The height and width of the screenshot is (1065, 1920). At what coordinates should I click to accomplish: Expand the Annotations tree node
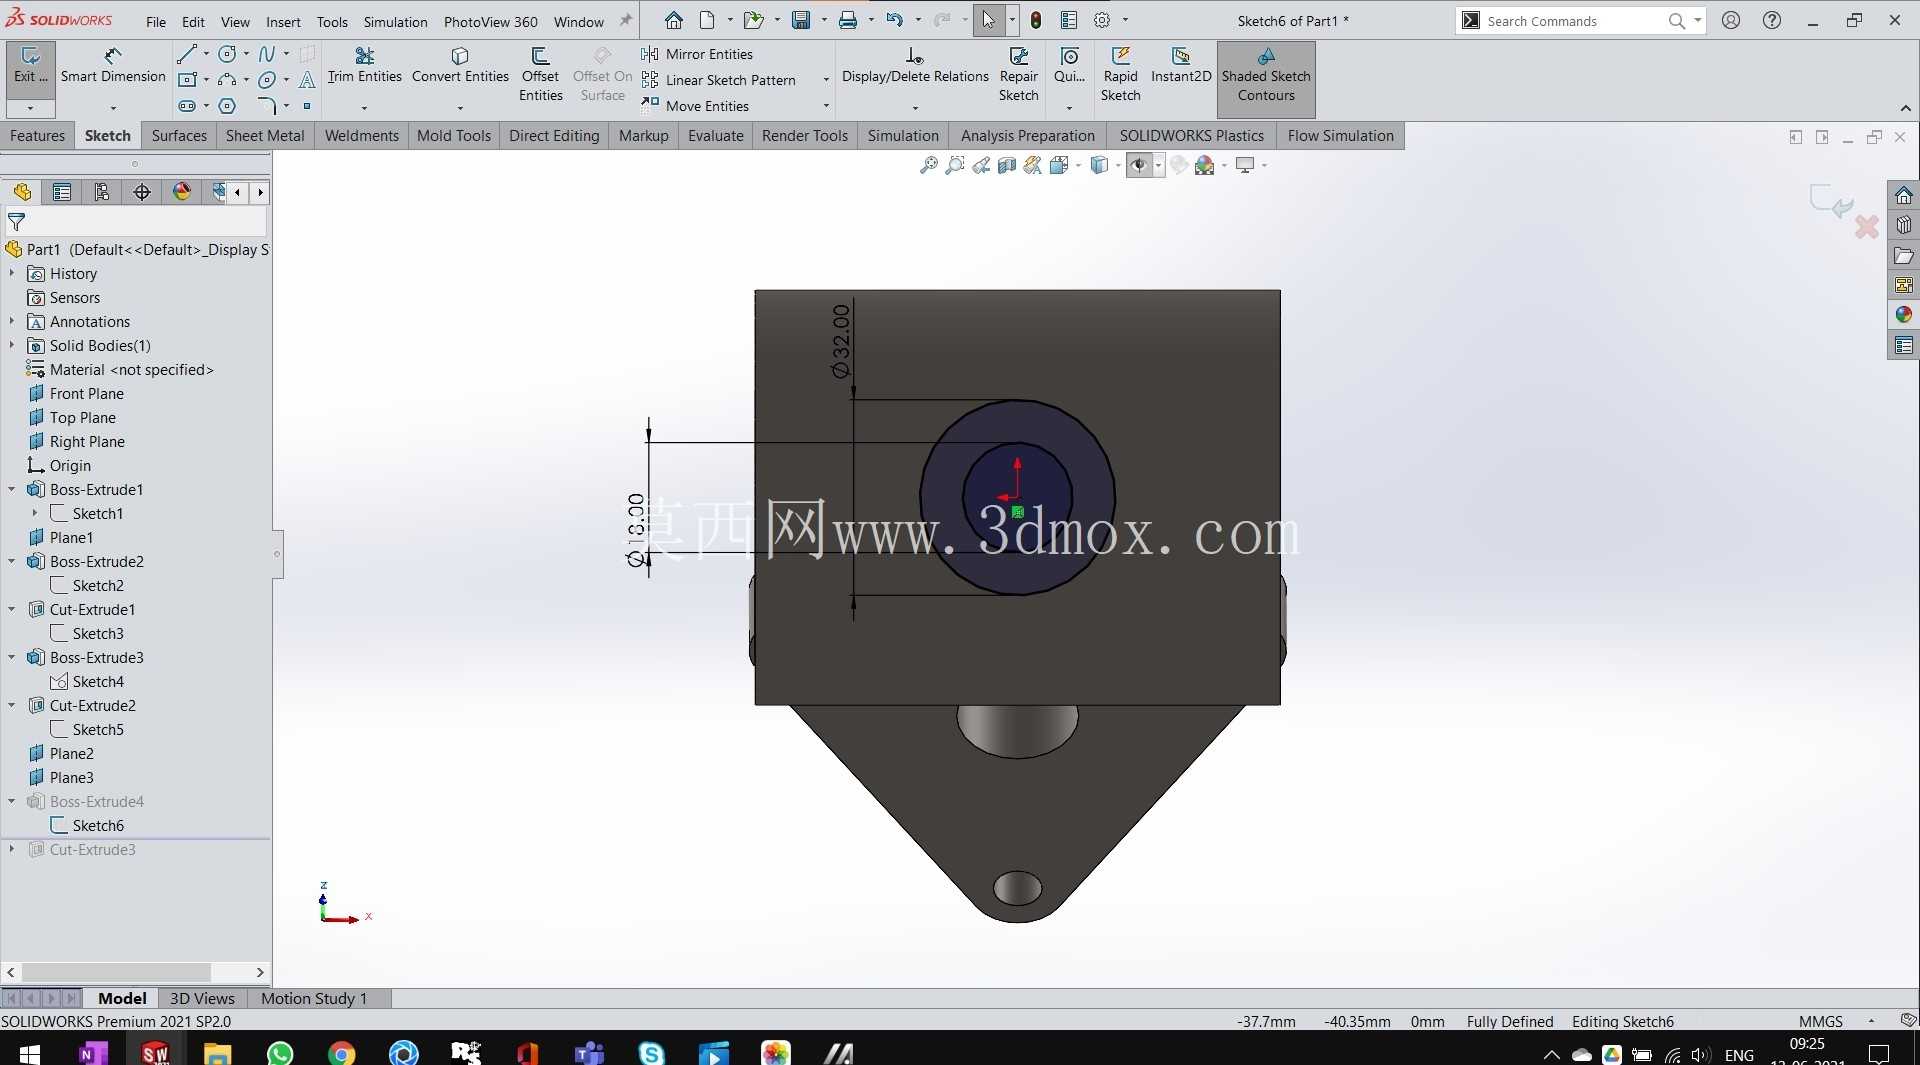(12, 321)
